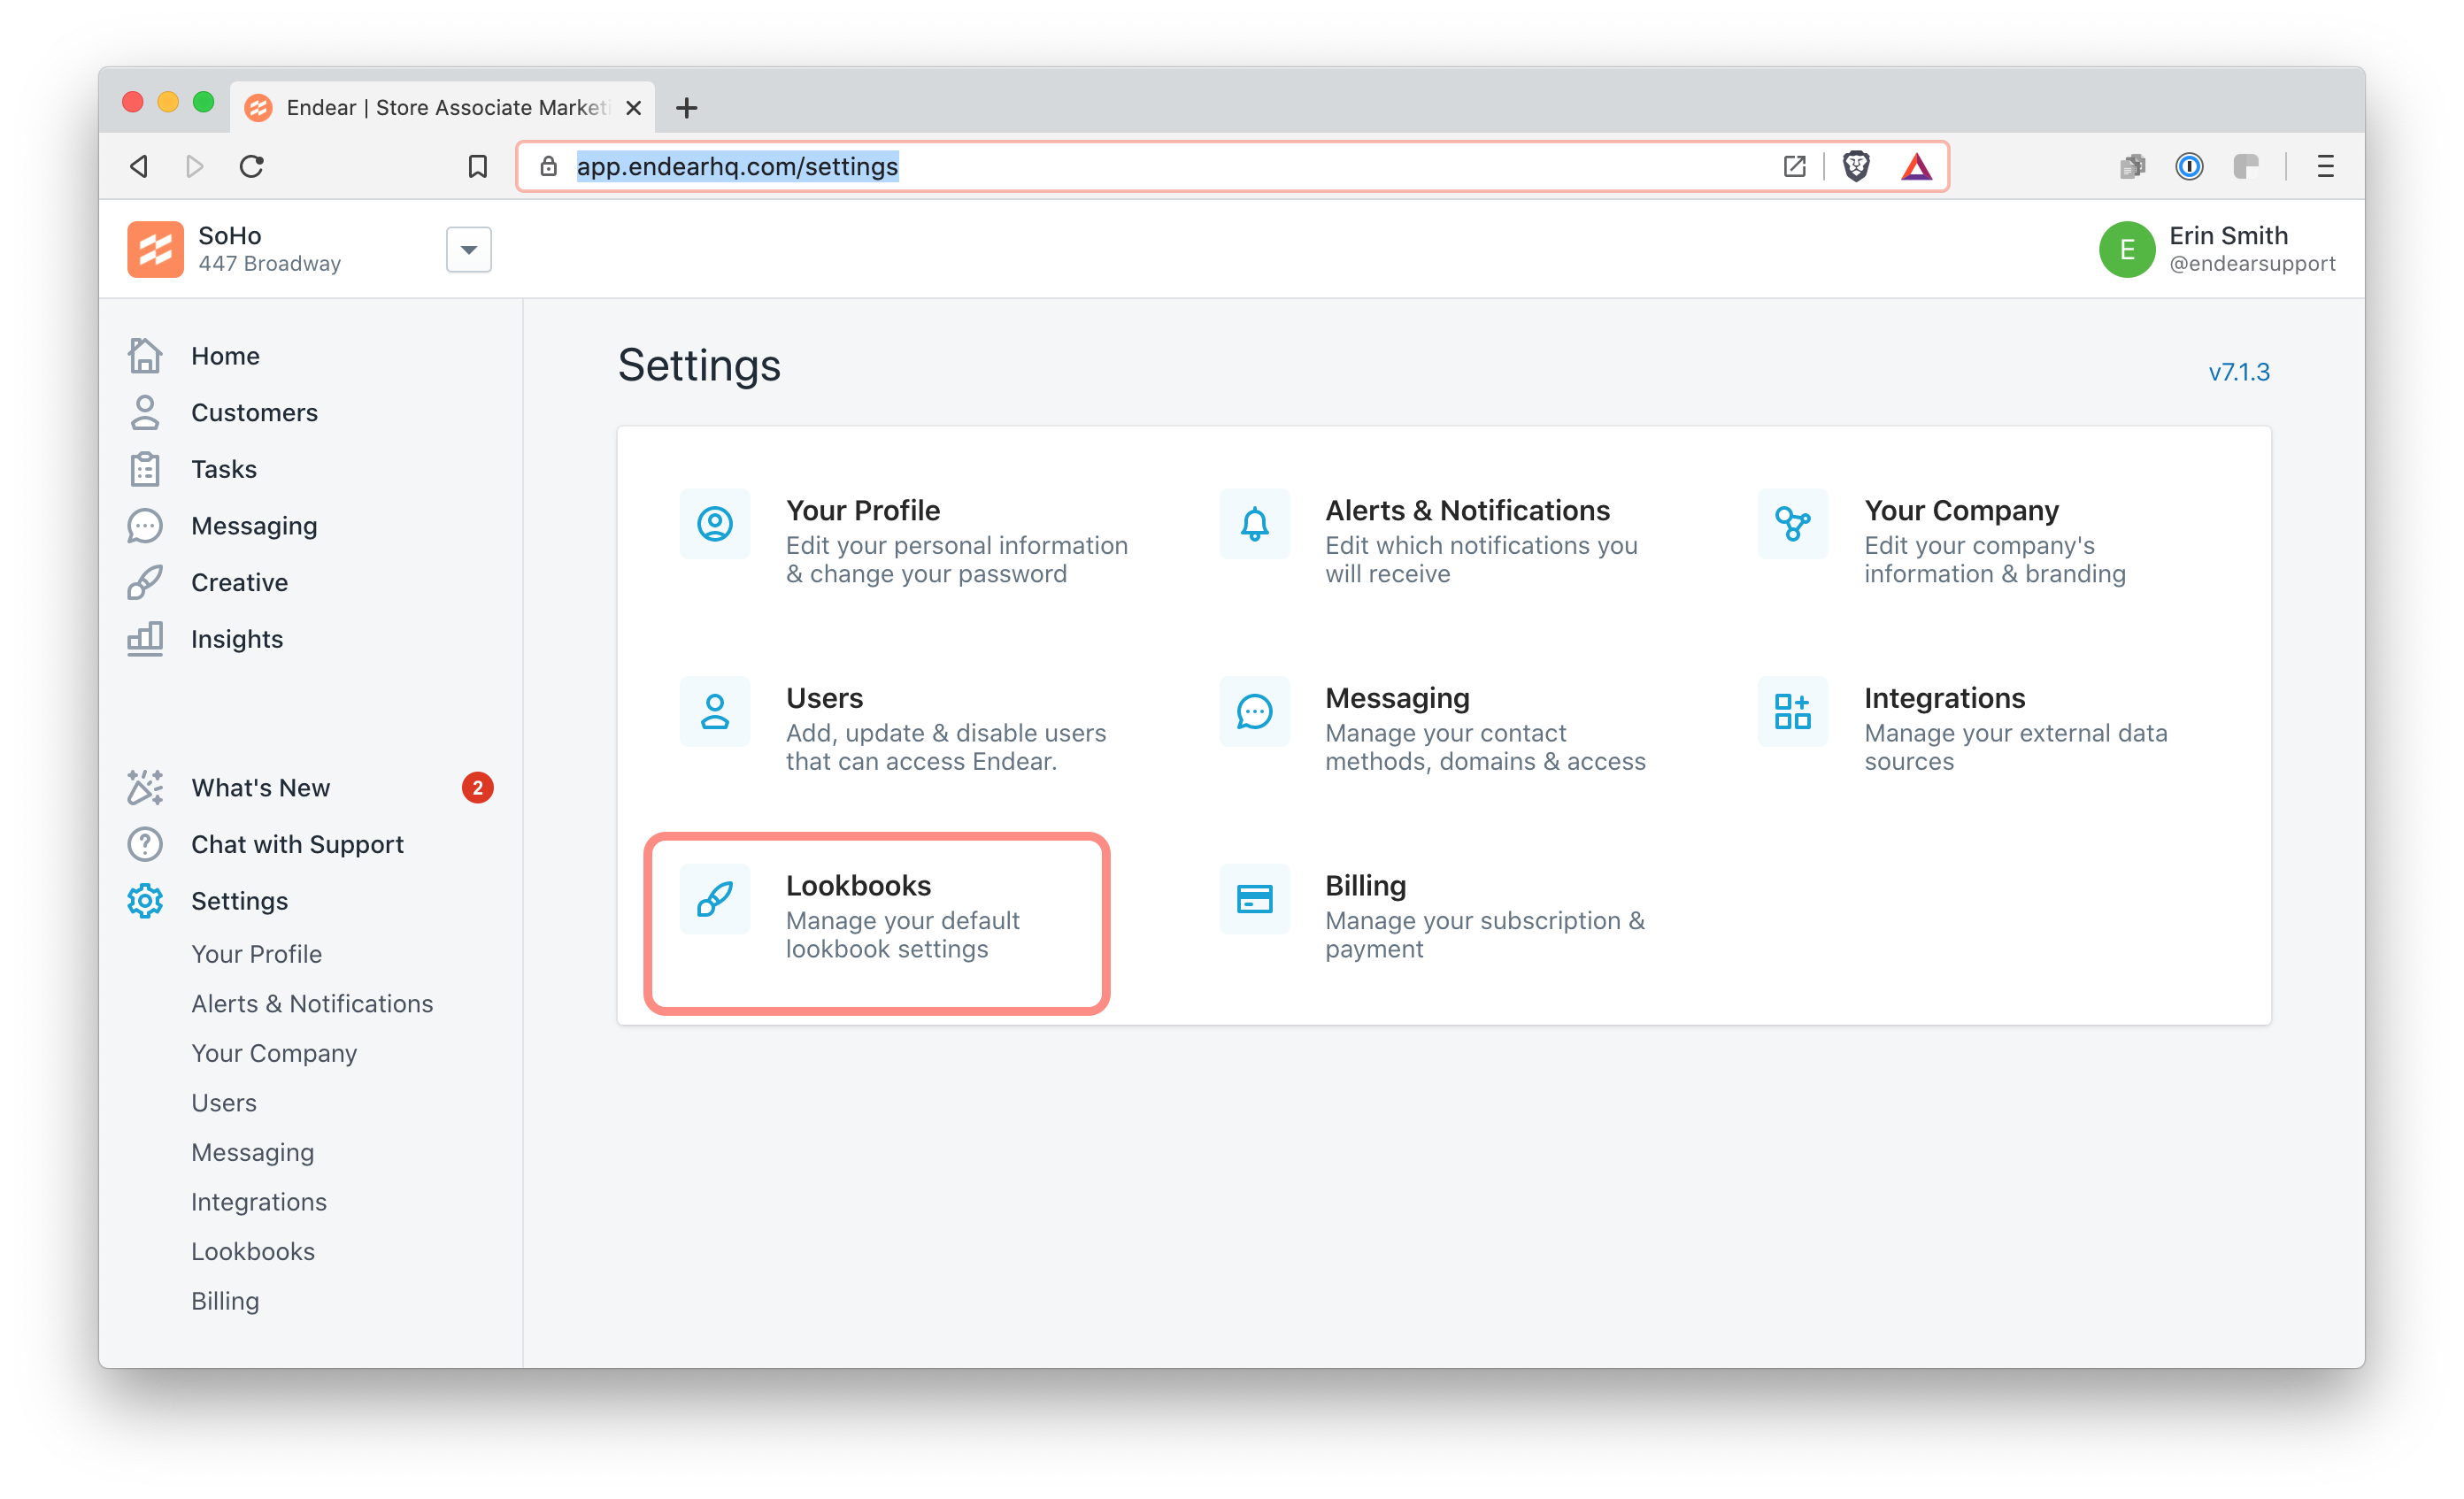Open the Home page from sidebar
The width and height of the screenshot is (2464, 1499).
pyautogui.click(x=225, y=356)
